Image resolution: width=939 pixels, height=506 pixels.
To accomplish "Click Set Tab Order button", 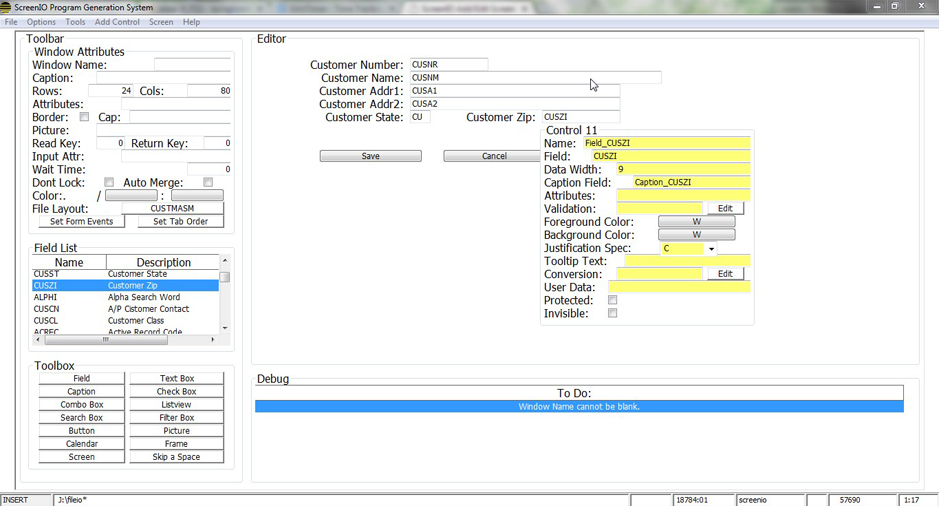I will tap(180, 221).
